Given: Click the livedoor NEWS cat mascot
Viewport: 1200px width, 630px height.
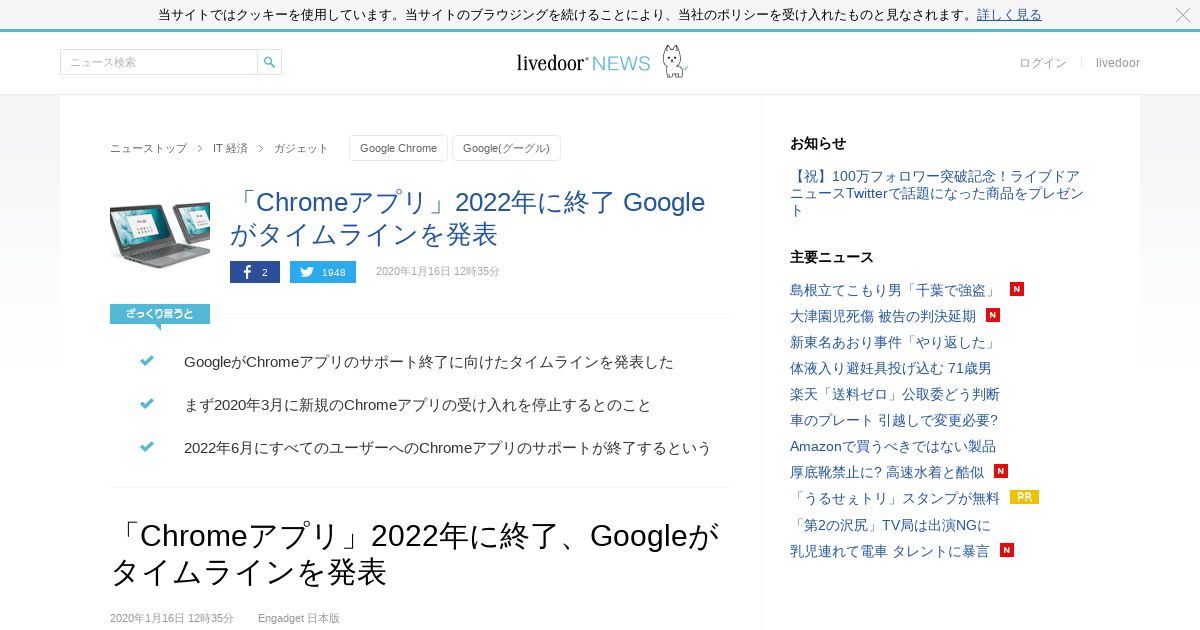Looking at the screenshot, I should [x=675, y=61].
